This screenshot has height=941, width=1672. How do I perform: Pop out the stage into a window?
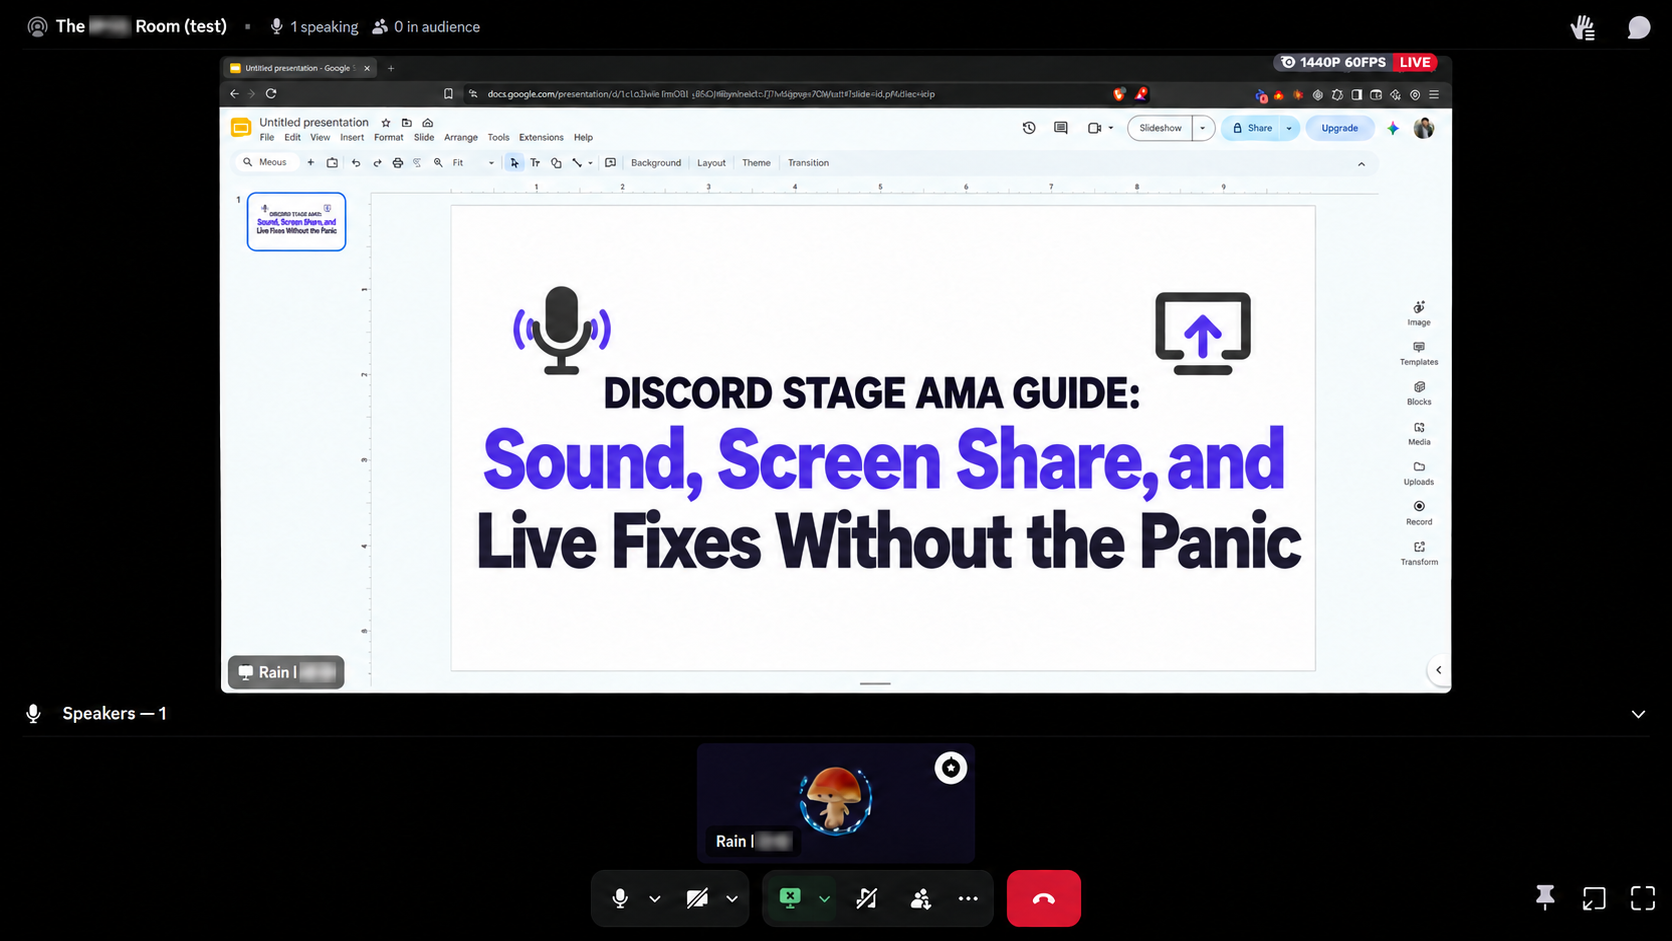tap(1594, 898)
